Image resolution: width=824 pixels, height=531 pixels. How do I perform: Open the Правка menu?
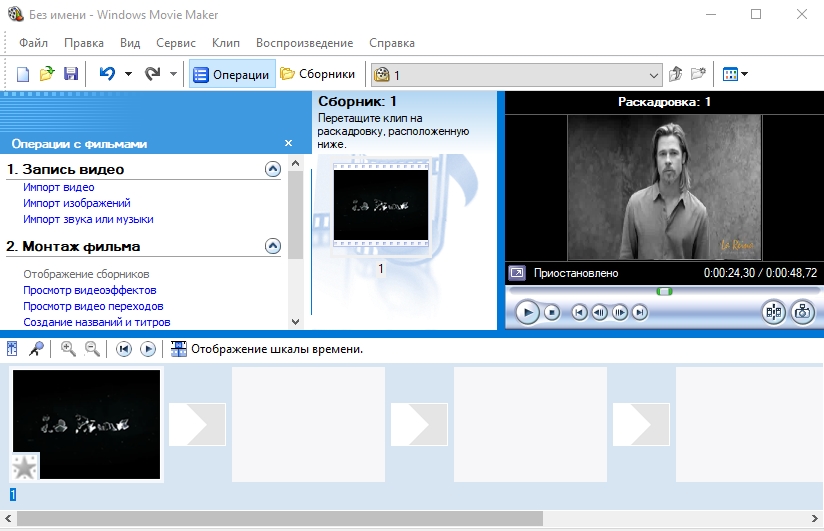click(x=84, y=43)
